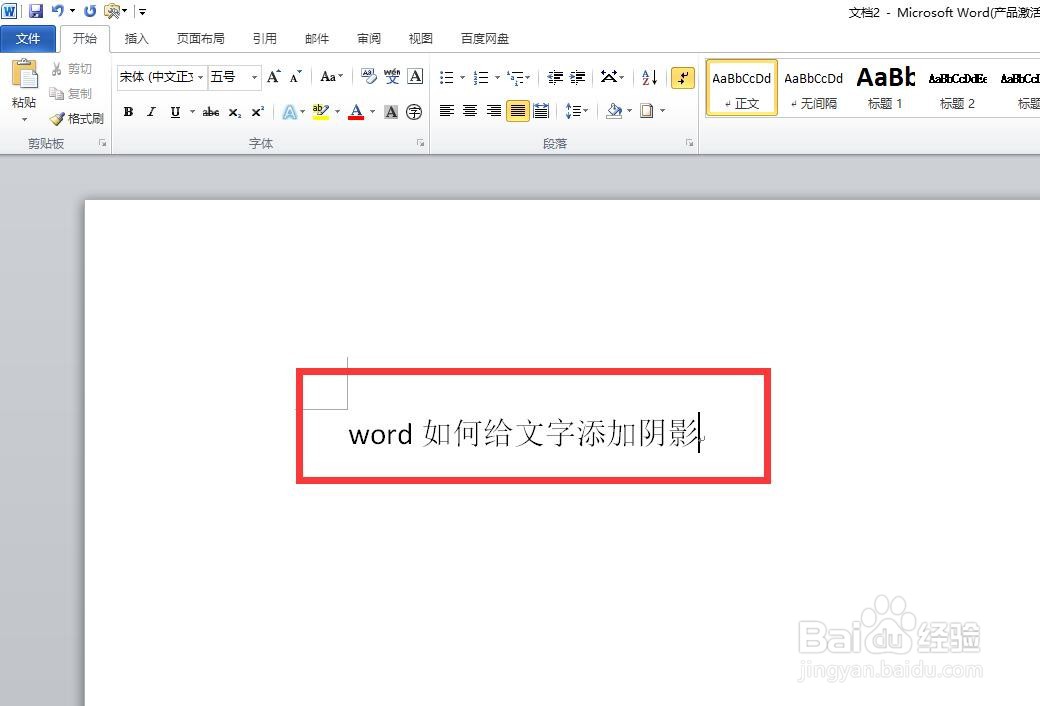Toggle Subscript formatting

[235, 112]
